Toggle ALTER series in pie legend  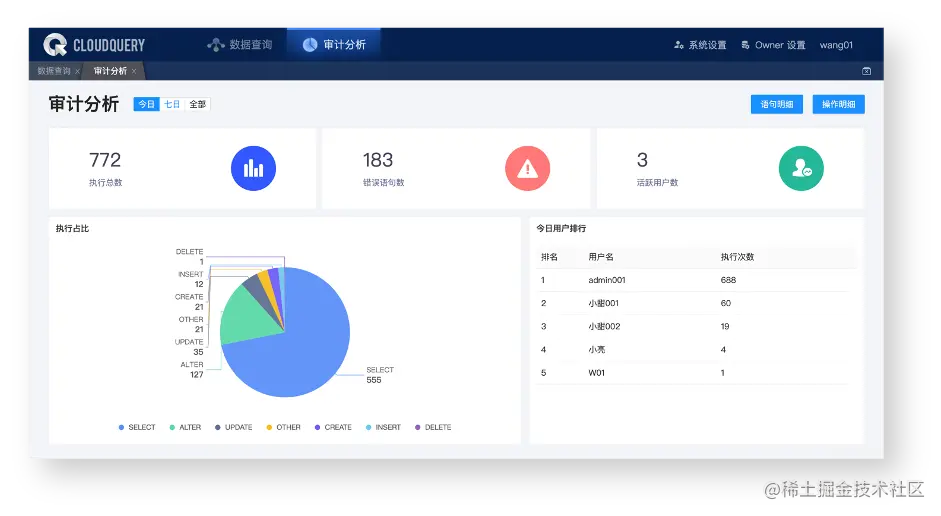185,427
